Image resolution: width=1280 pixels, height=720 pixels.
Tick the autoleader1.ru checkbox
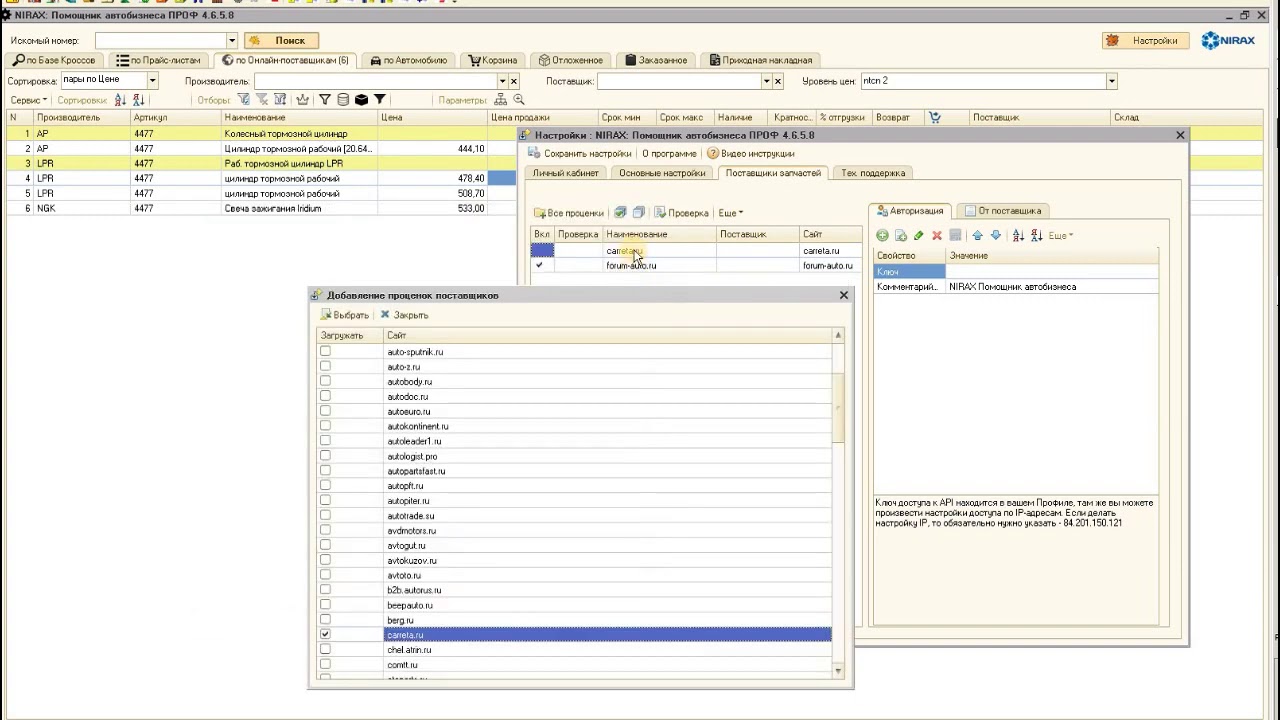[x=325, y=441]
